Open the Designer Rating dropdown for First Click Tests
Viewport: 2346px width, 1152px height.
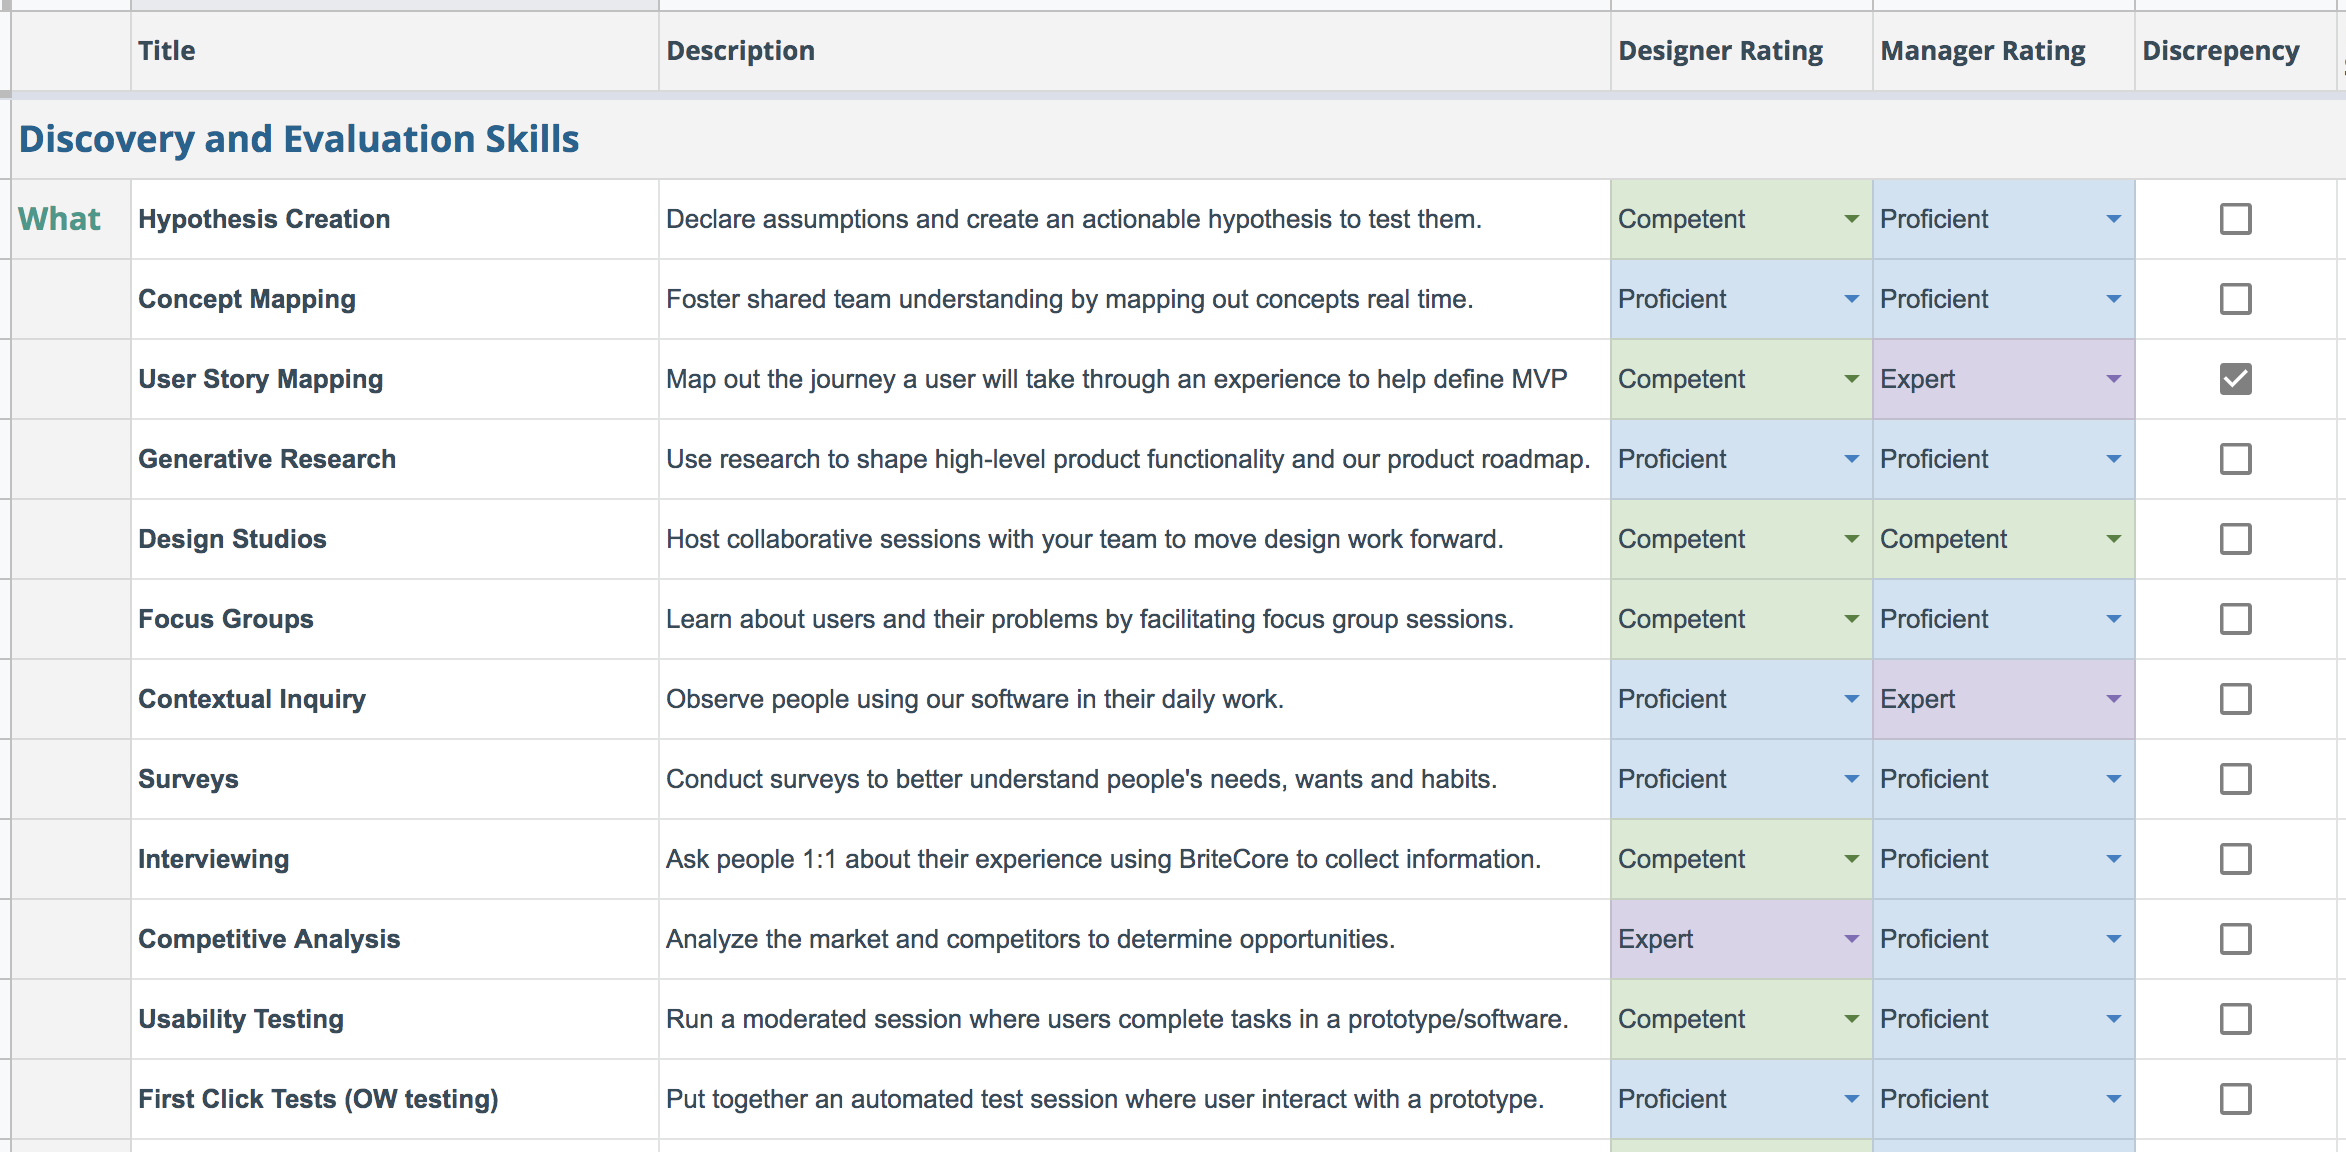[x=1851, y=1098]
